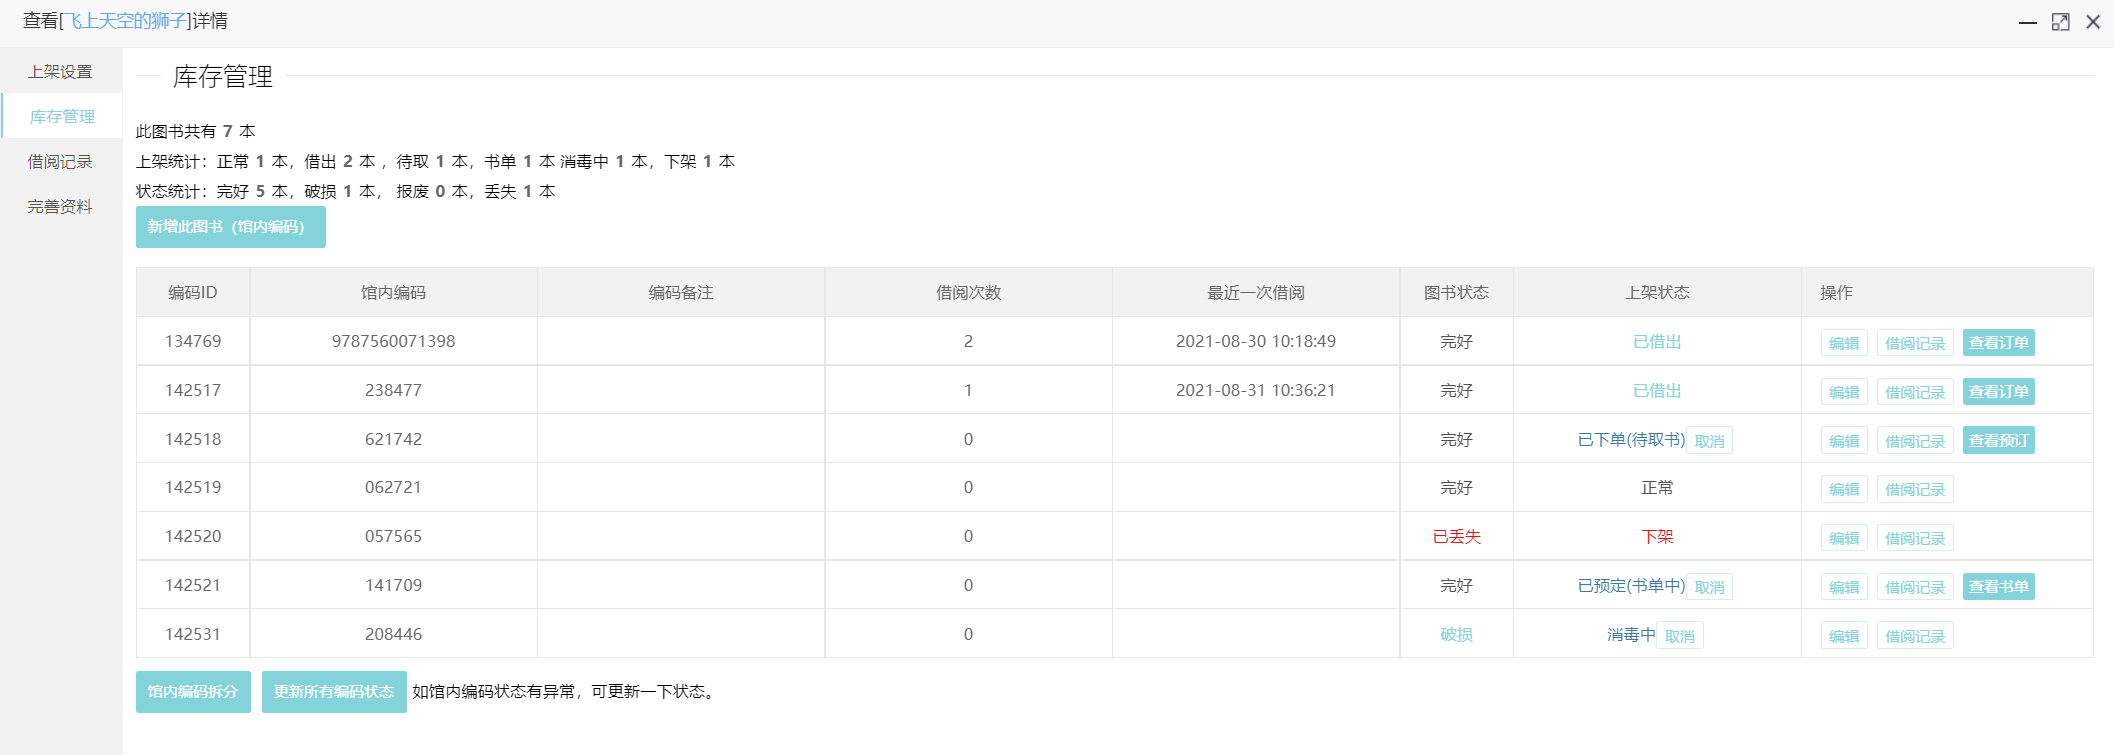Image resolution: width=2114 pixels, height=755 pixels.
Task: Edit the row with ID 142519
Action: coord(1844,489)
